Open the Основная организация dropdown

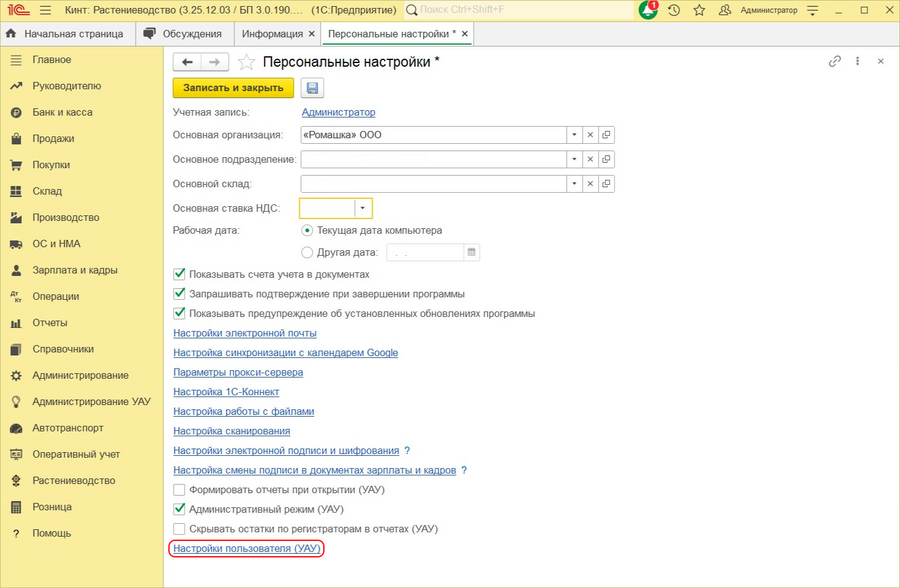click(574, 135)
